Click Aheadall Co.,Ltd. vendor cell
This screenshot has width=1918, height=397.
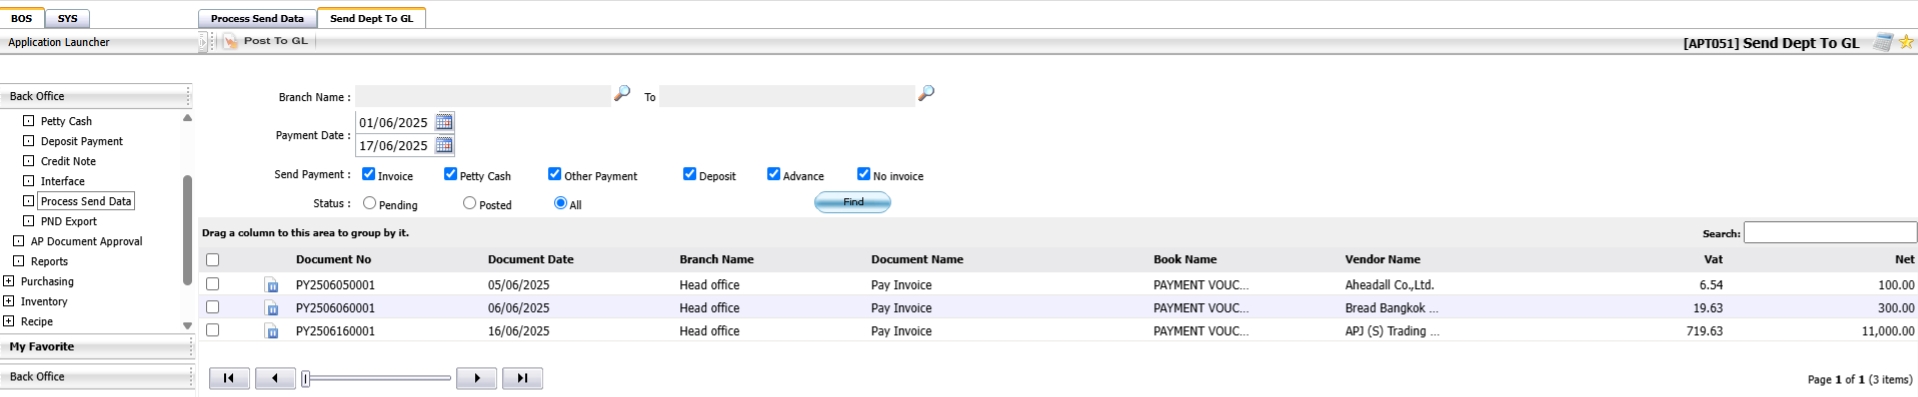[1389, 285]
